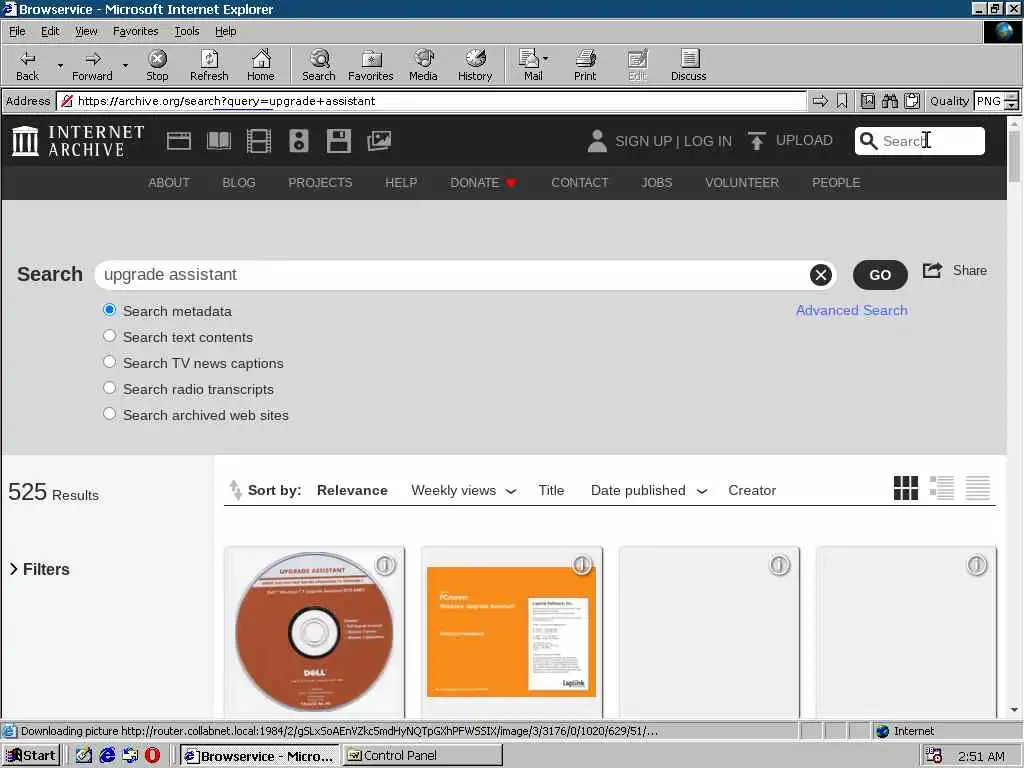
Task: Open the IE Search pane
Action: (319, 65)
